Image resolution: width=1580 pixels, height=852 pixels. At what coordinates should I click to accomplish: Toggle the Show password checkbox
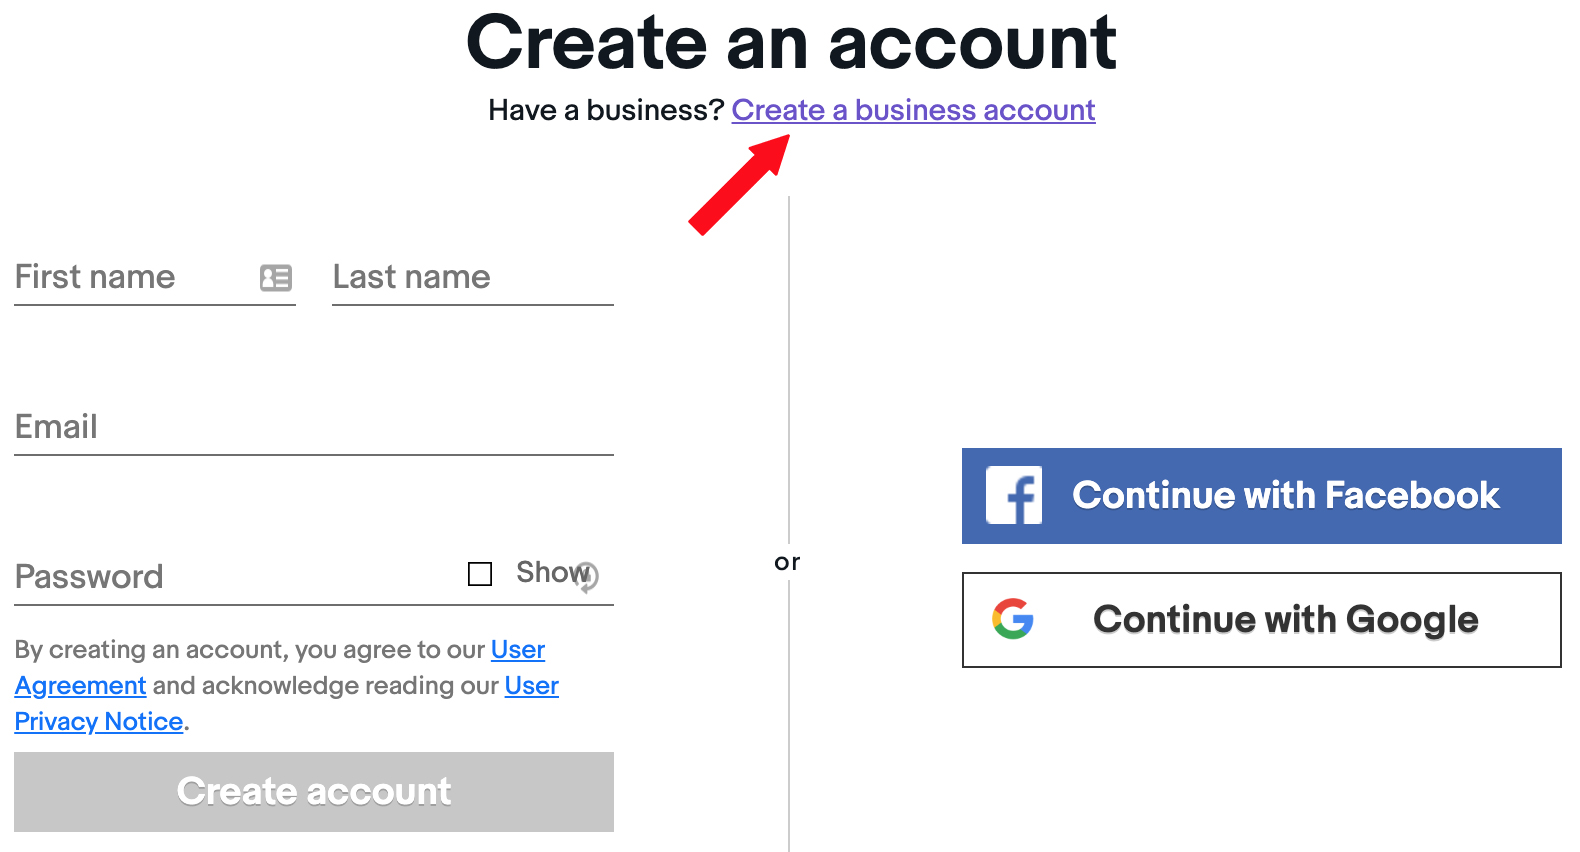tap(480, 574)
